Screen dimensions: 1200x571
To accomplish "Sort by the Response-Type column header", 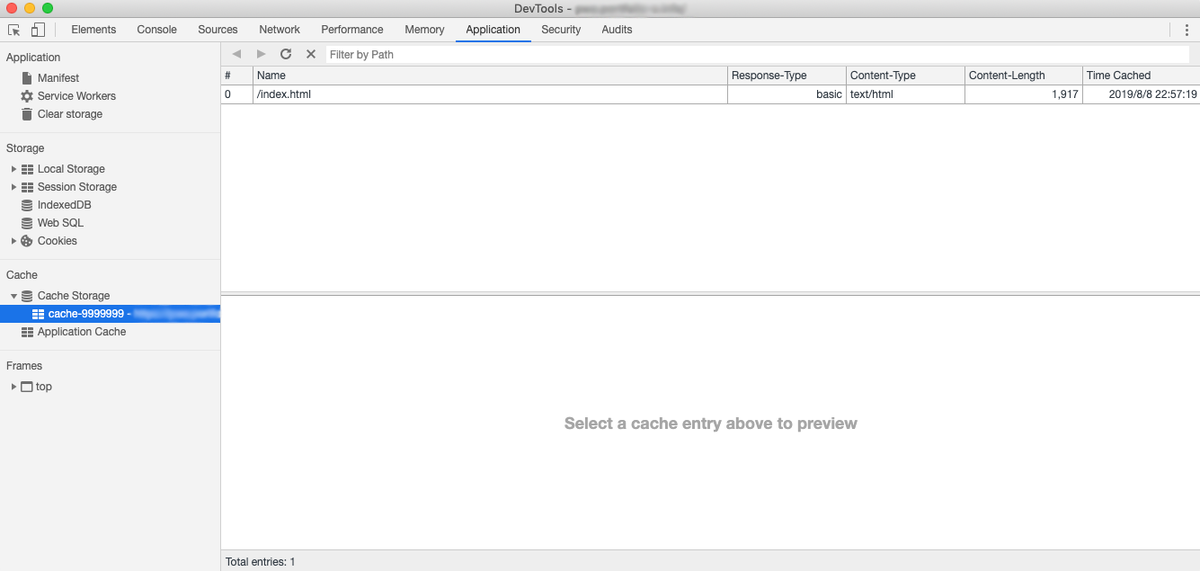I will click(x=787, y=75).
